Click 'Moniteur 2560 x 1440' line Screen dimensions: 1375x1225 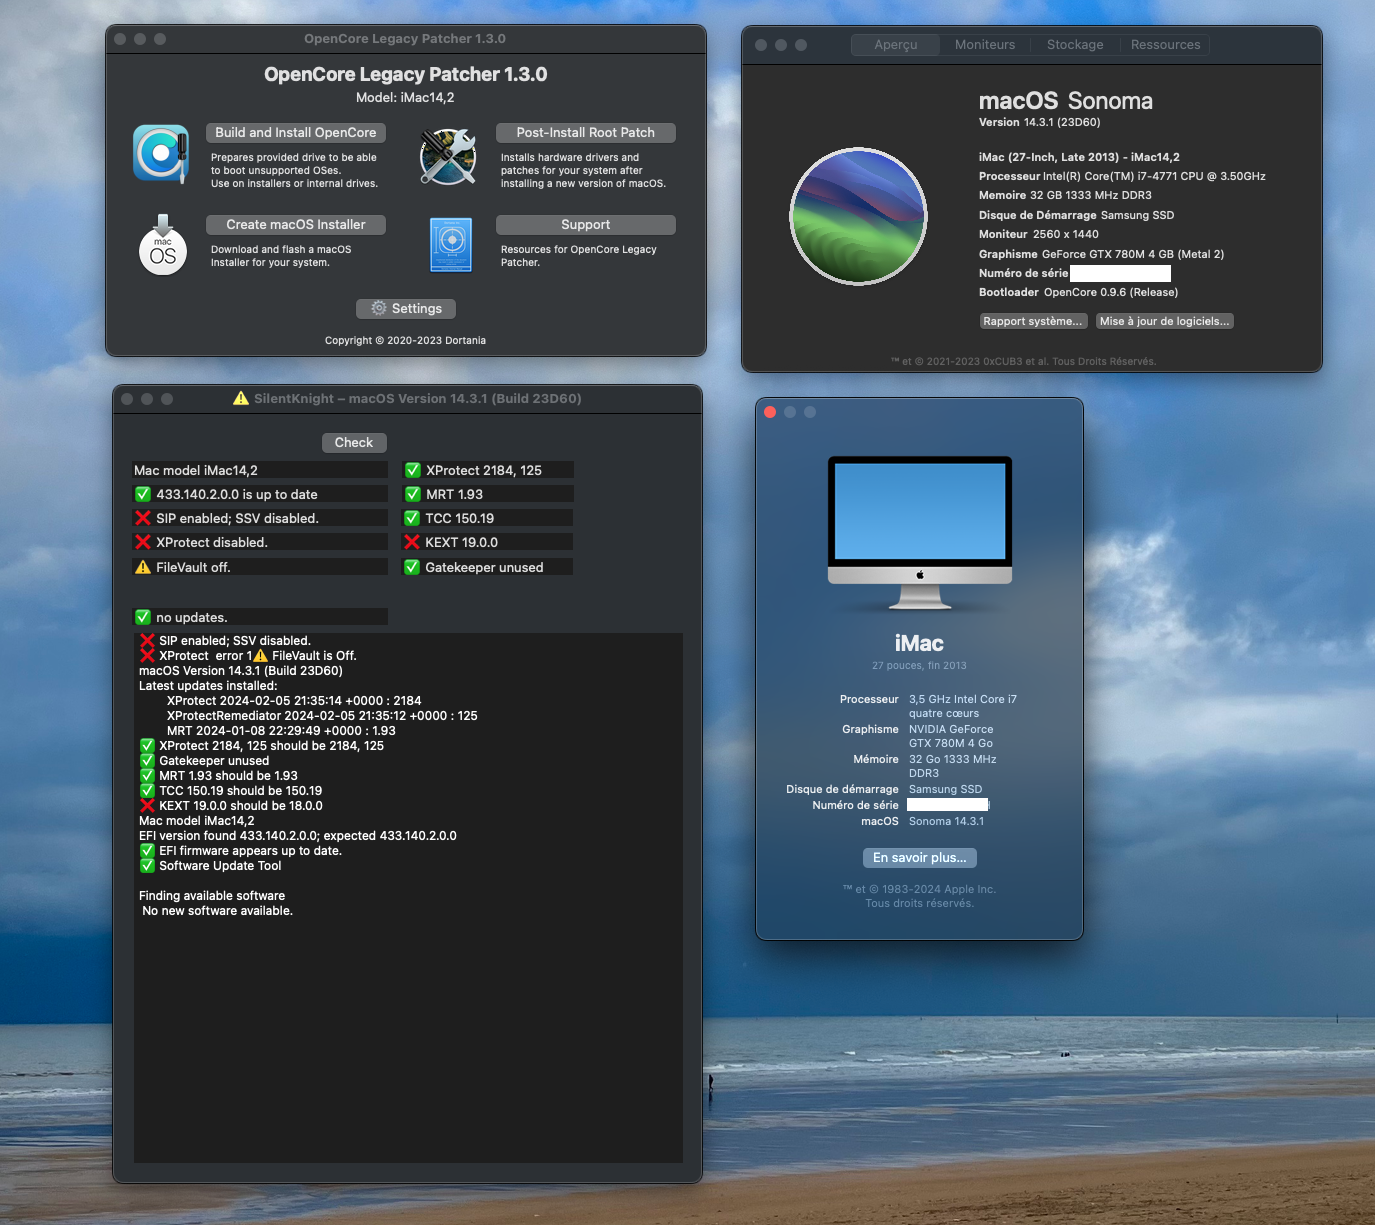1039,234
